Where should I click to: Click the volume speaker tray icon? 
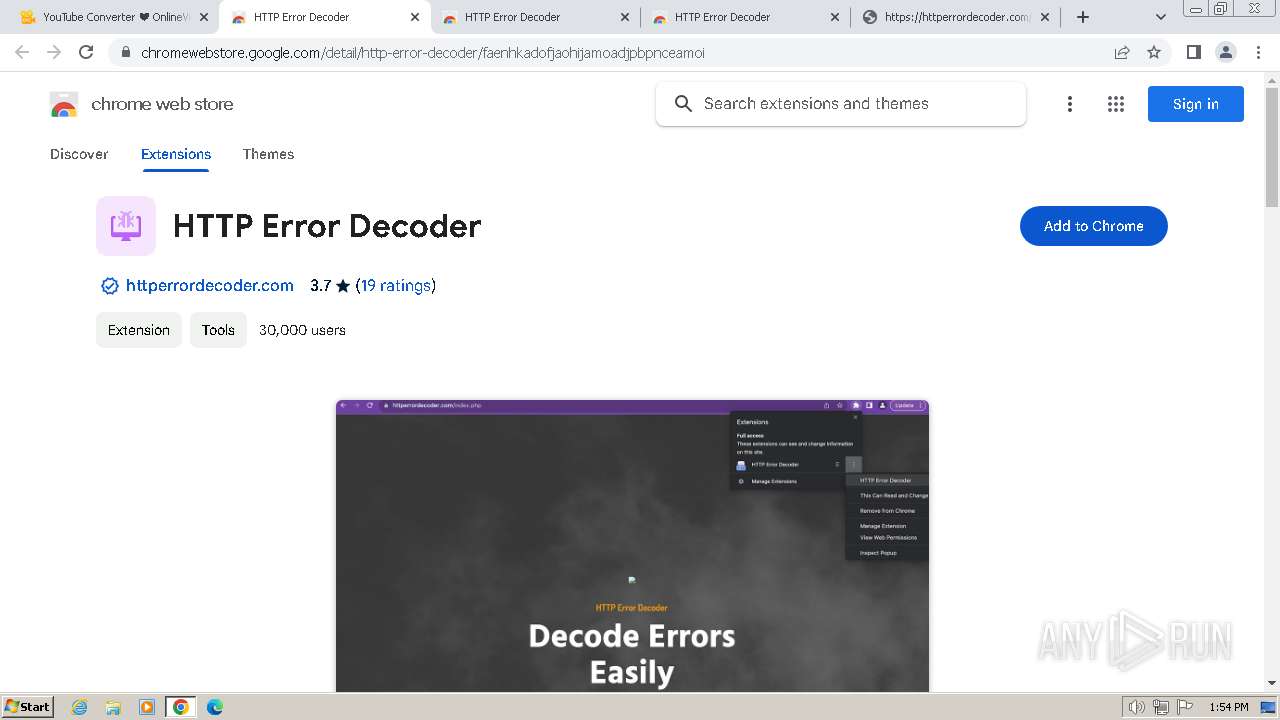[x=1137, y=707]
